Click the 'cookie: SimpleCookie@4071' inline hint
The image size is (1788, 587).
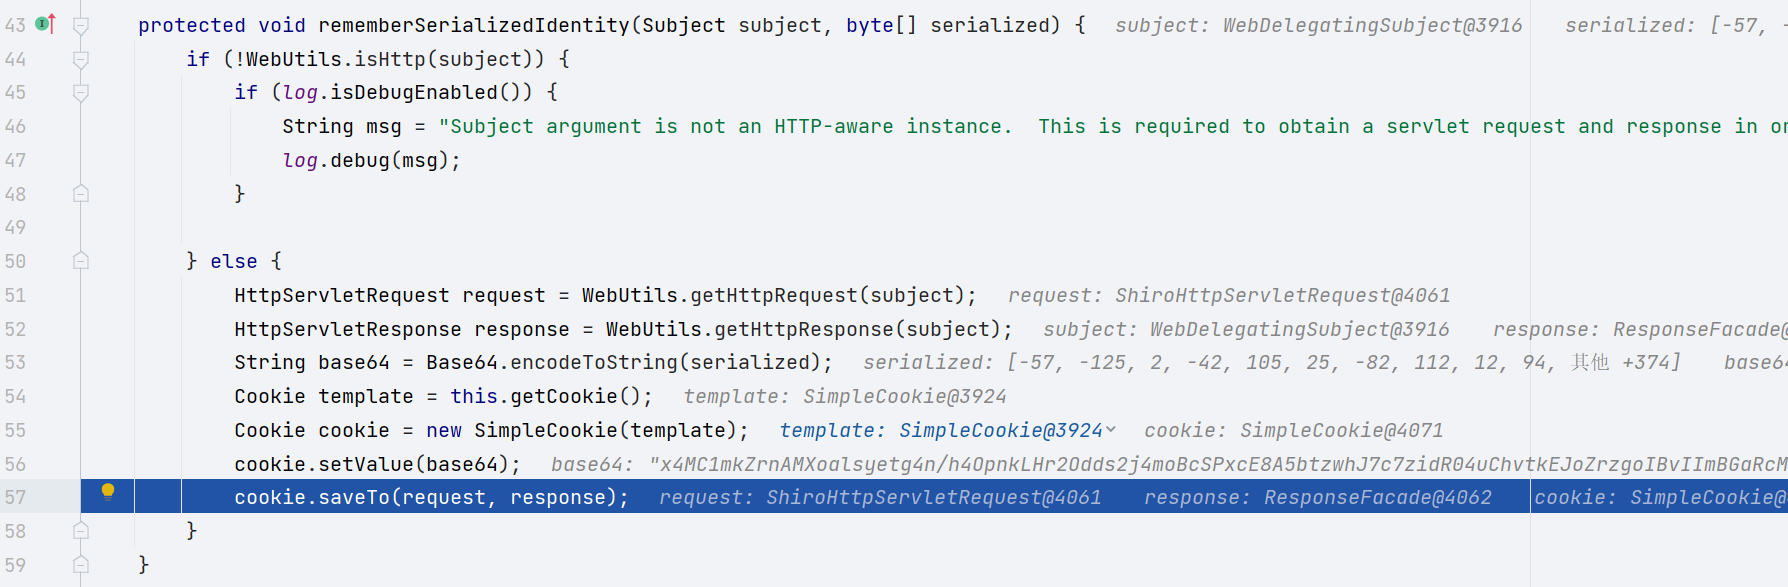coord(1293,431)
